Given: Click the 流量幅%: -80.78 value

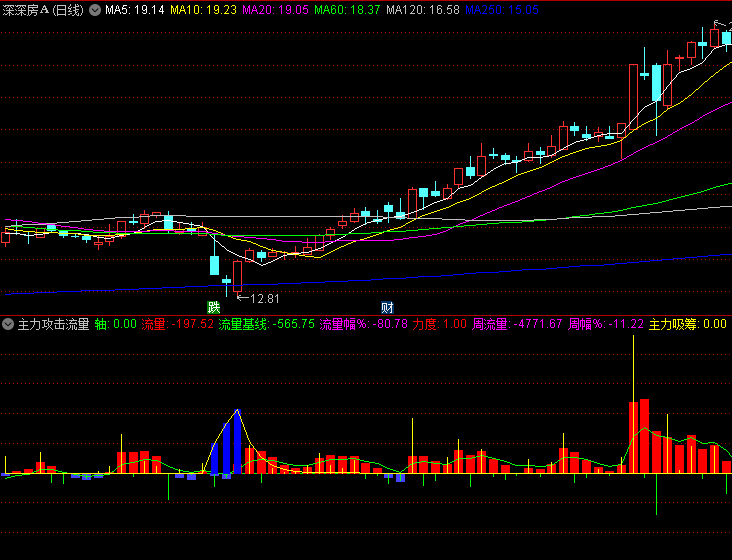Looking at the screenshot, I should coord(364,324).
